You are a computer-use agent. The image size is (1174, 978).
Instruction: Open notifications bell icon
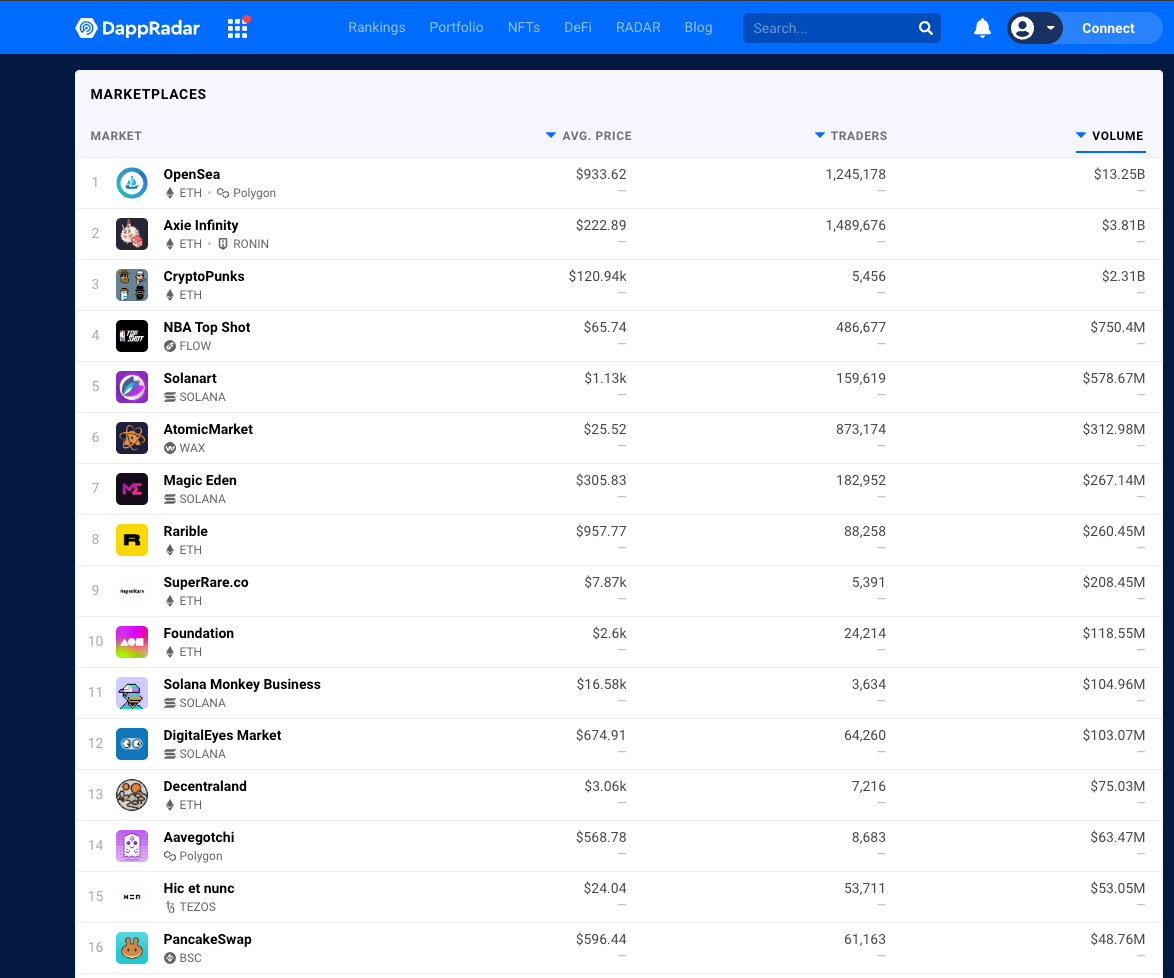coord(982,28)
